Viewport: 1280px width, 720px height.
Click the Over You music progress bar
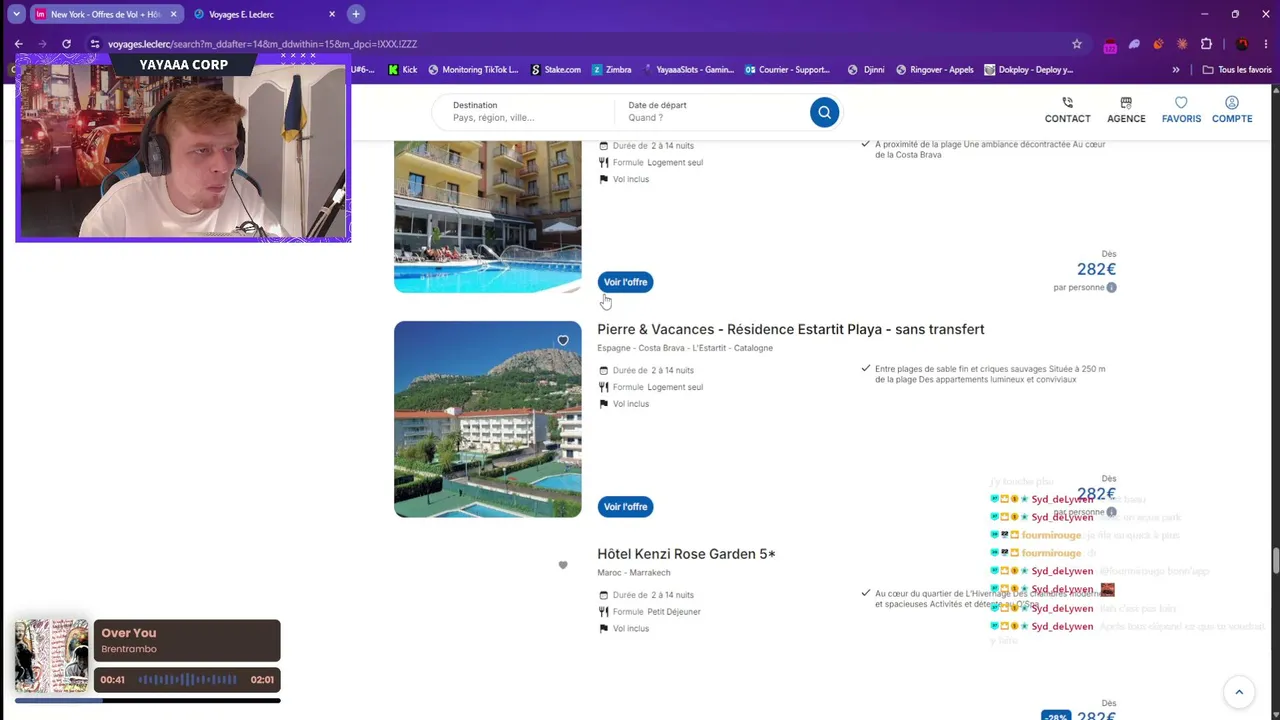pyautogui.click(x=147, y=700)
